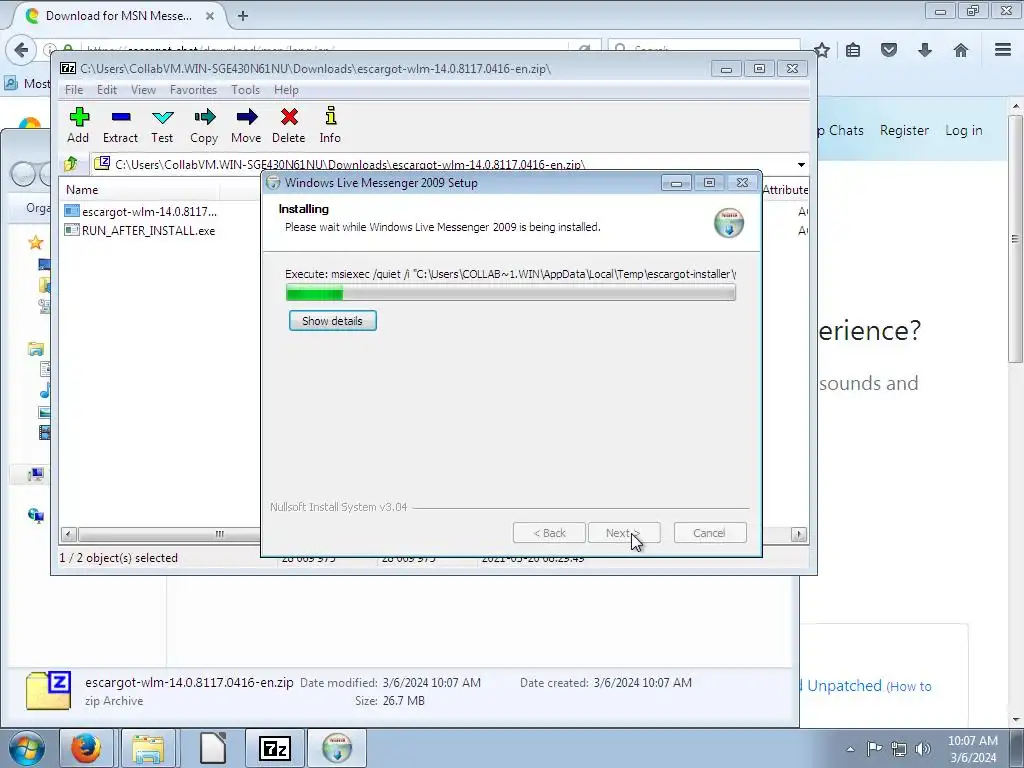The image size is (1024, 768).
Task: Open the 7-Zip Favorites menu
Action: click(x=193, y=90)
